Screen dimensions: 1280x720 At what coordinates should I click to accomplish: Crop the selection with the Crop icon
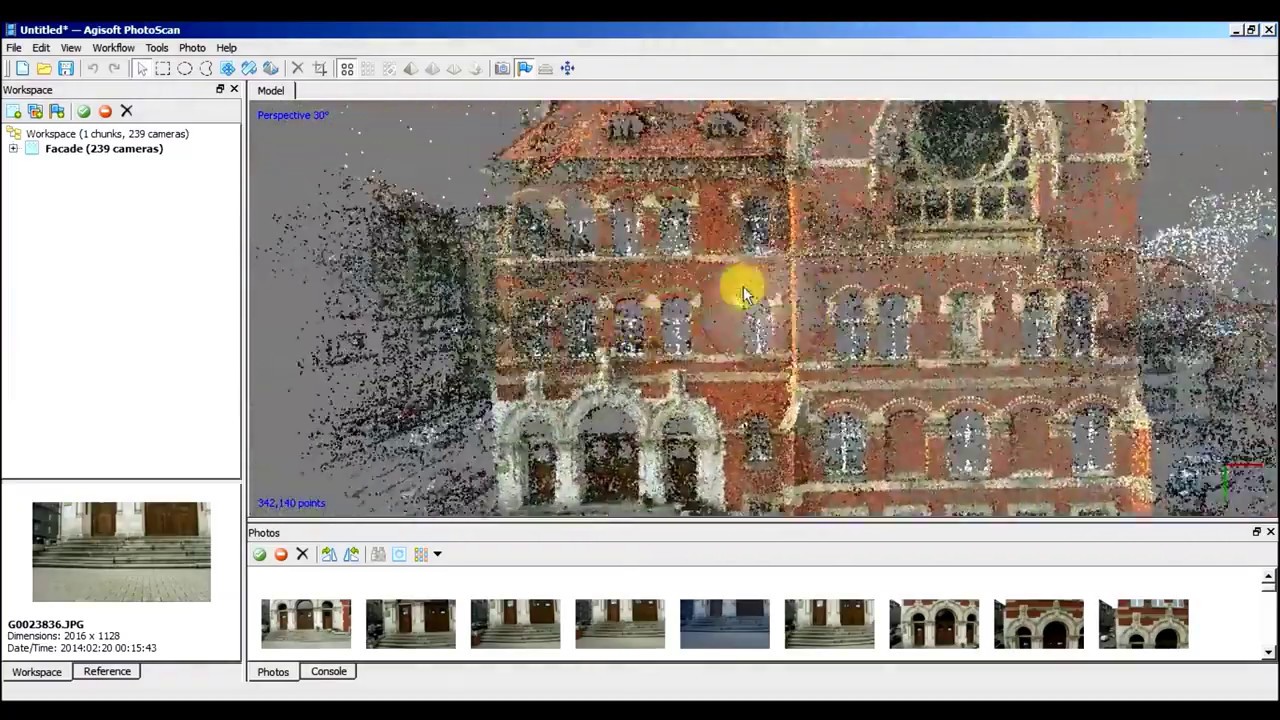click(320, 68)
